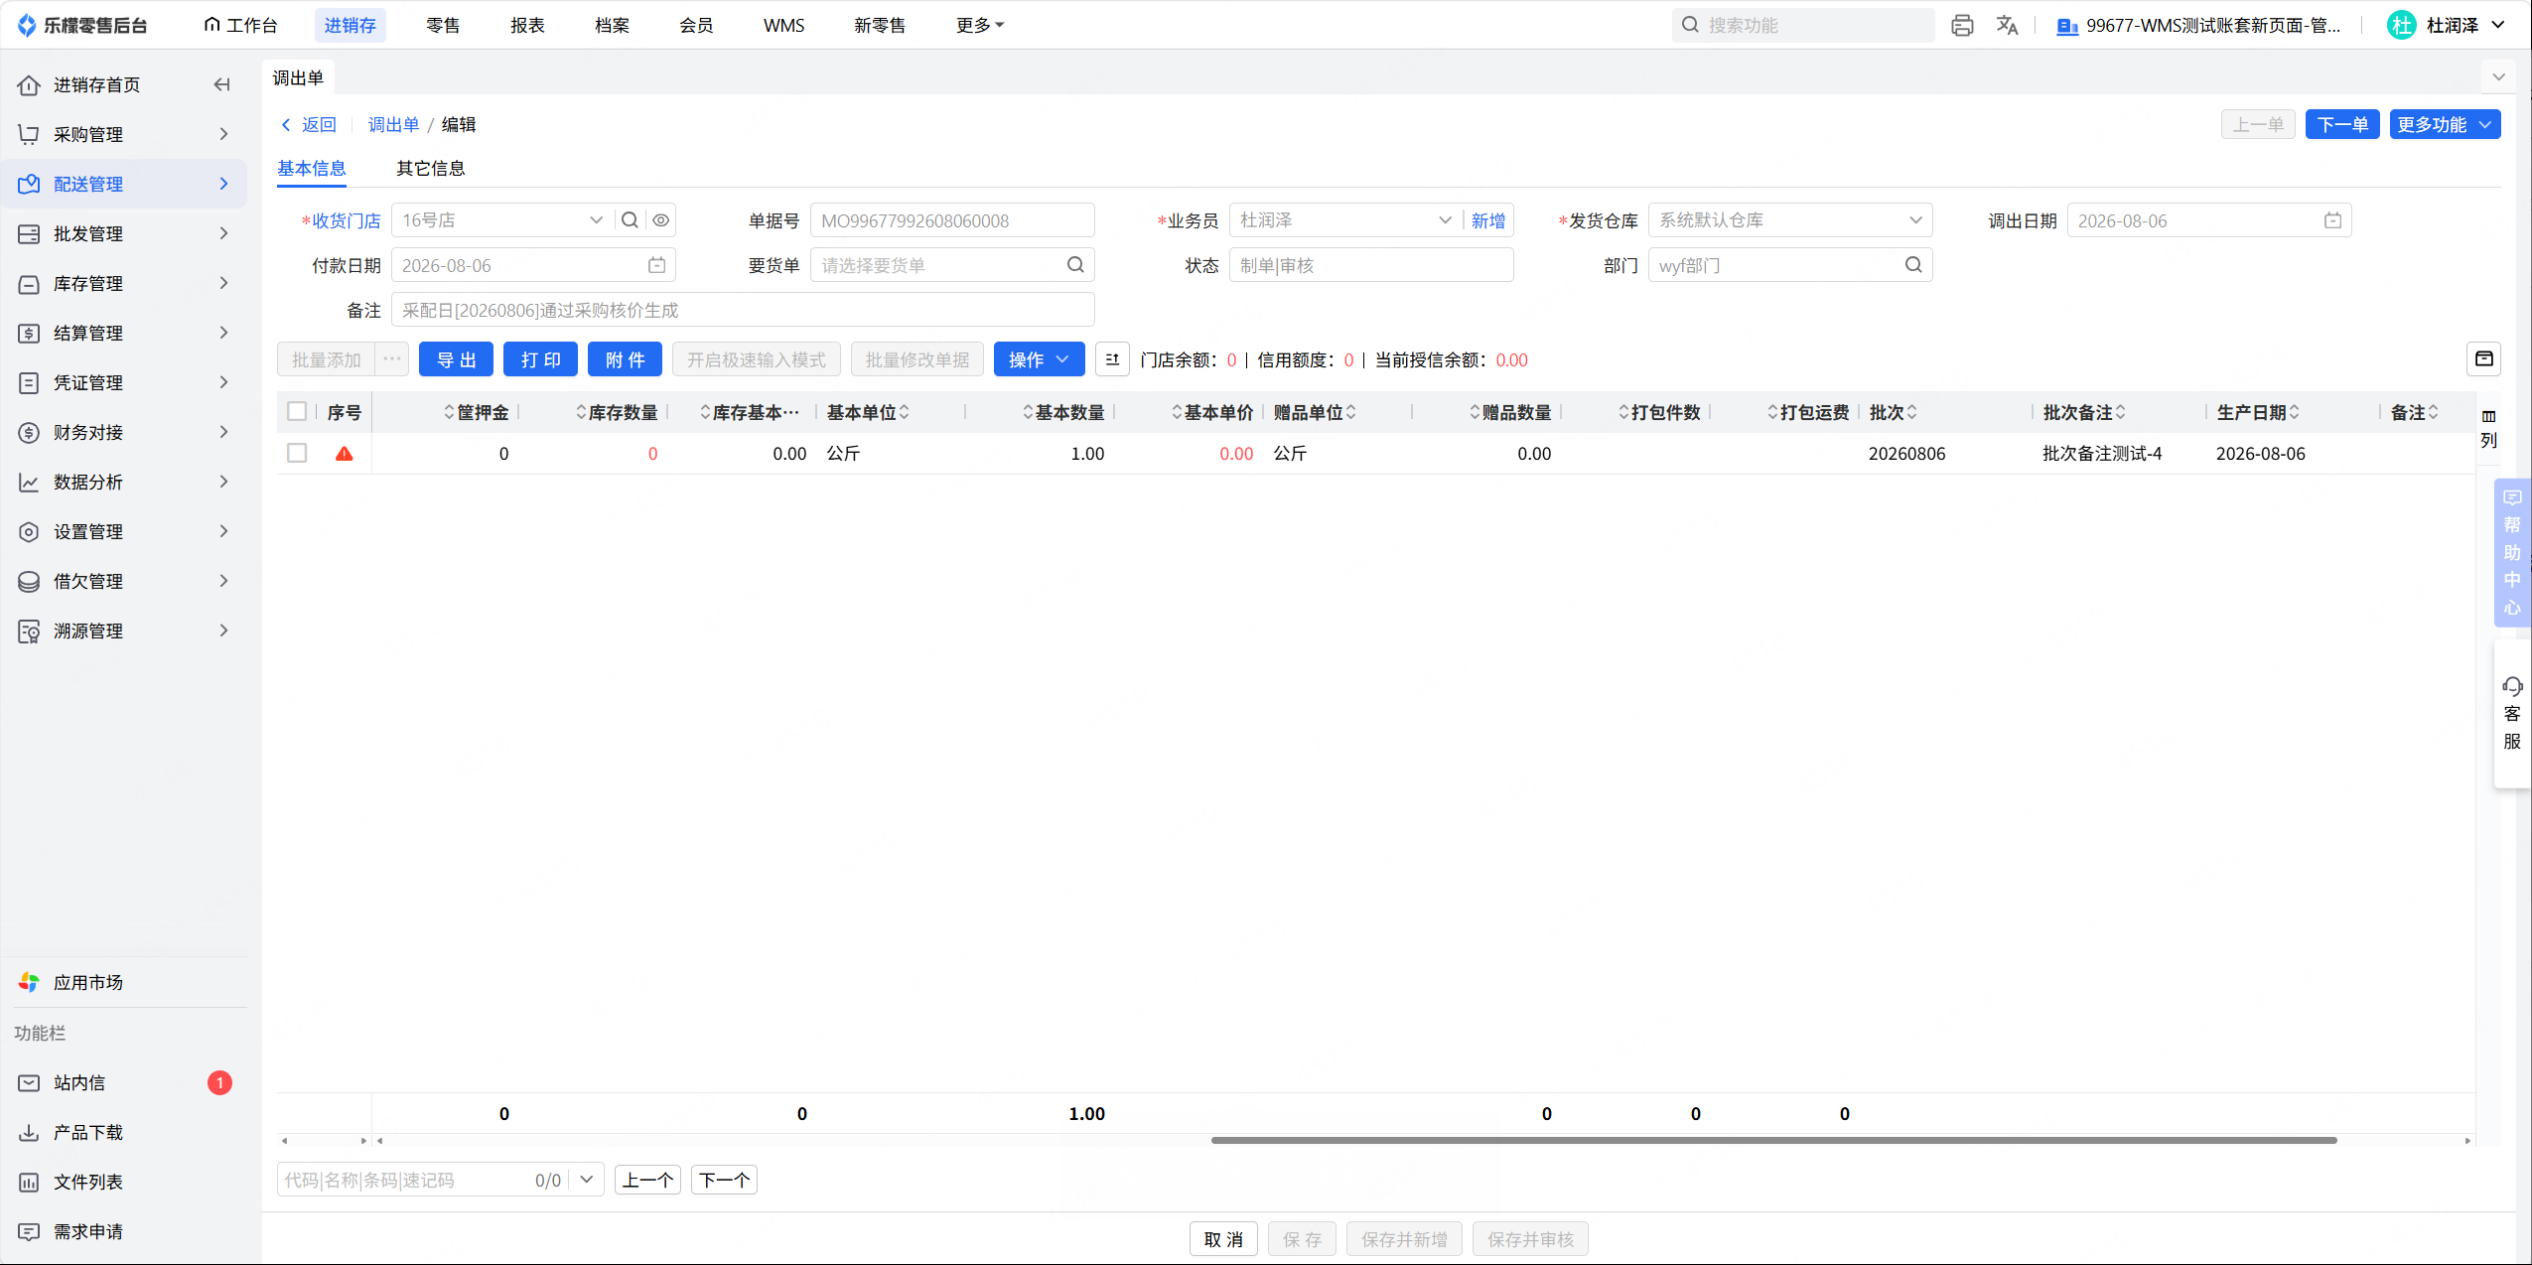
Task: Click the account building icon for 99677
Action: pos(2067,26)
